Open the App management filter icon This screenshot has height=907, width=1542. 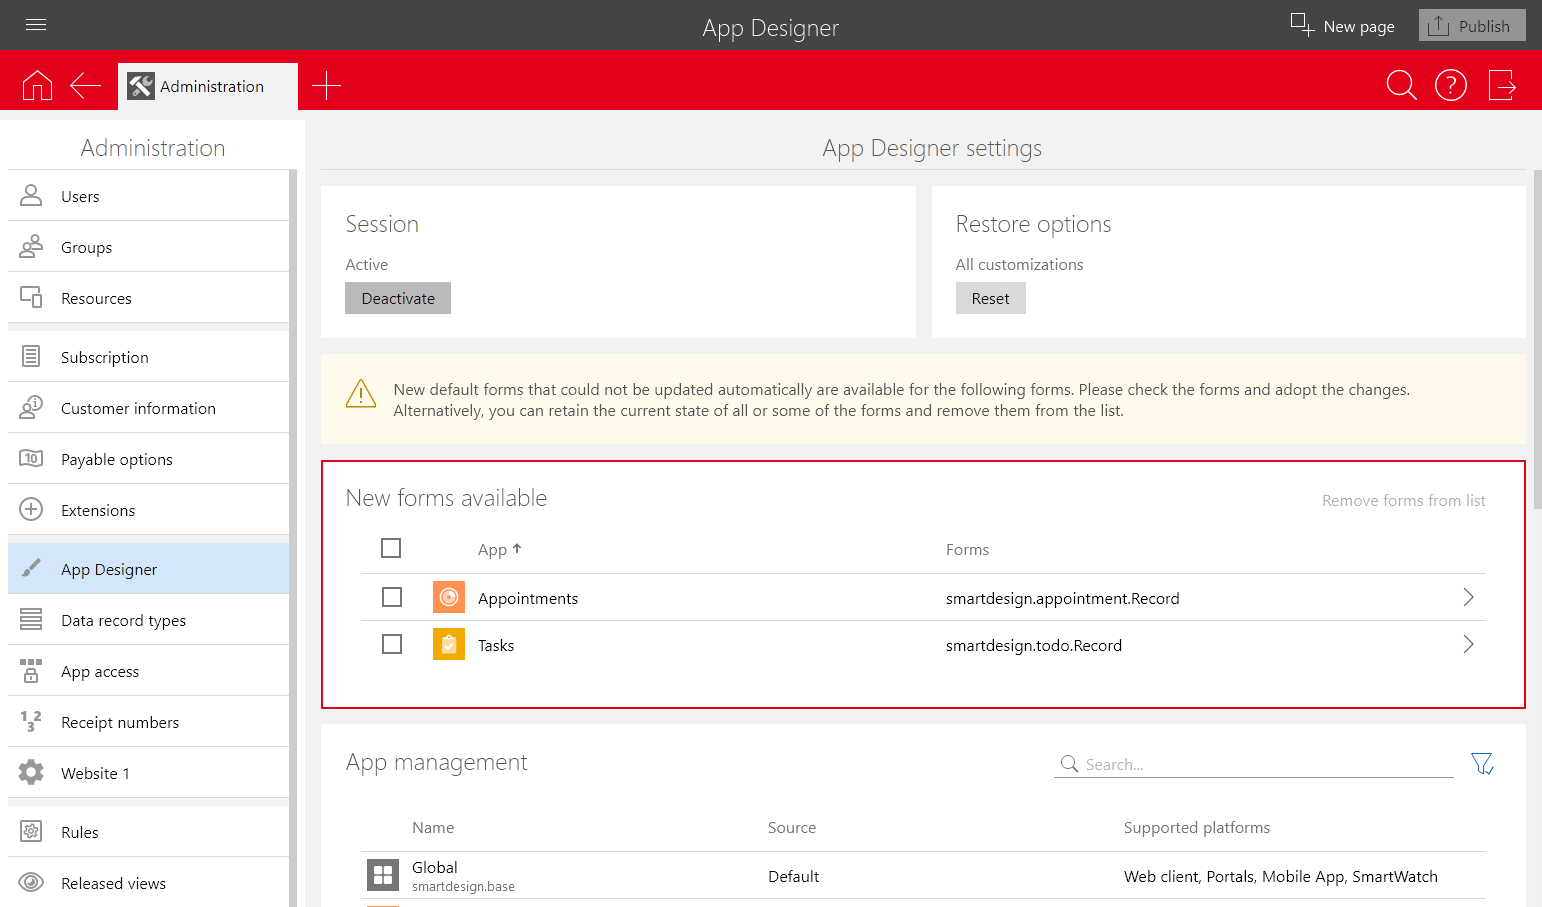1482,764
